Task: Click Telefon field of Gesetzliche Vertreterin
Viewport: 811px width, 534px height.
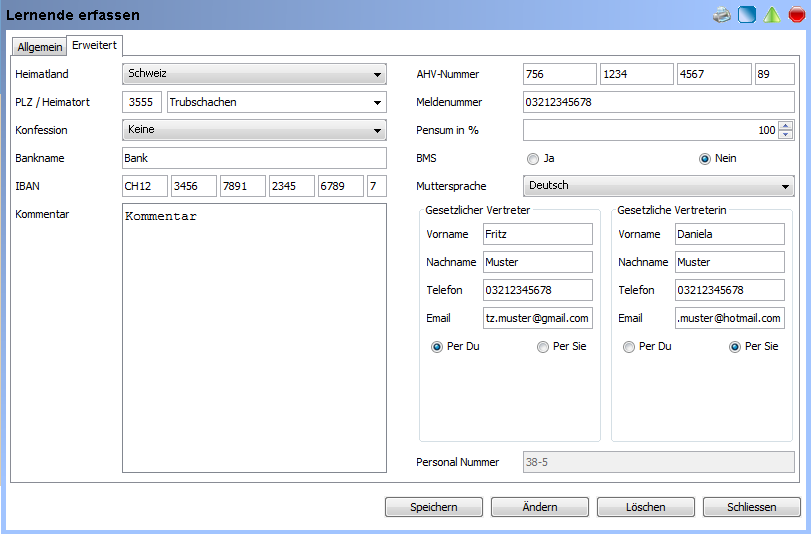Action: click(x=730, y=290)
